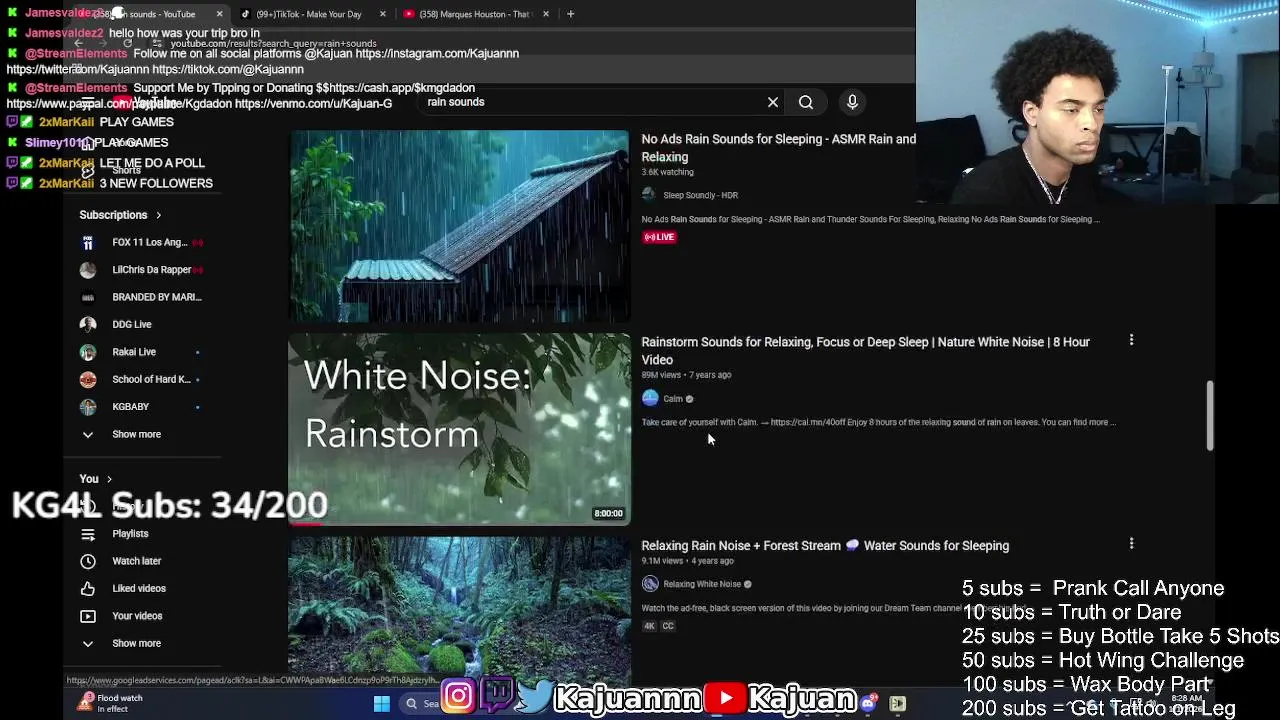Open the Sleep Soundly - HDR channel name
The image size is (1280, 720).
coord(700,195)
